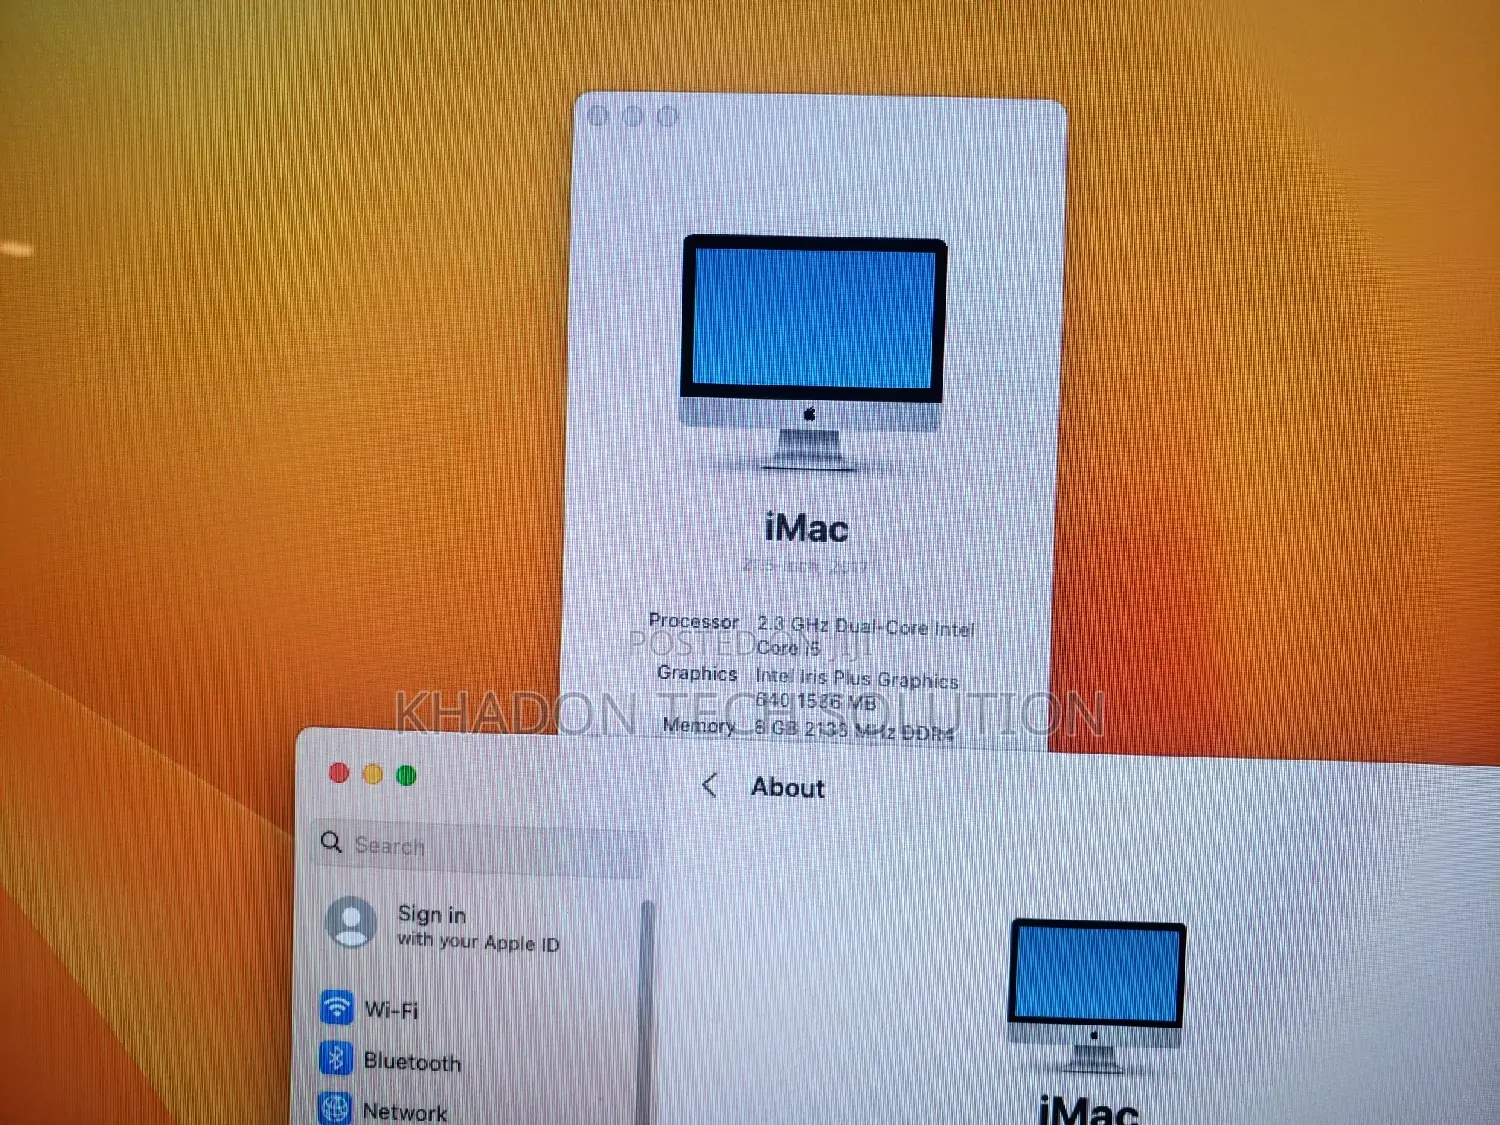Click 'Intel Iris Plus Graphics' value
This screenshot has width=1500, height=1125.
pos(857,679)
